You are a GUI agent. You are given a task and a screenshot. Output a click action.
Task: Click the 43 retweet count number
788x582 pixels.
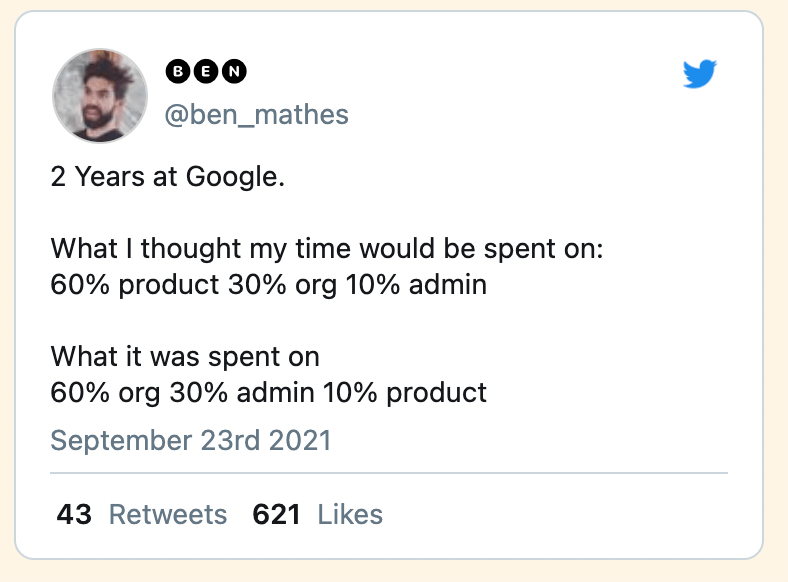pyautogui.click(x=74, y=514)
